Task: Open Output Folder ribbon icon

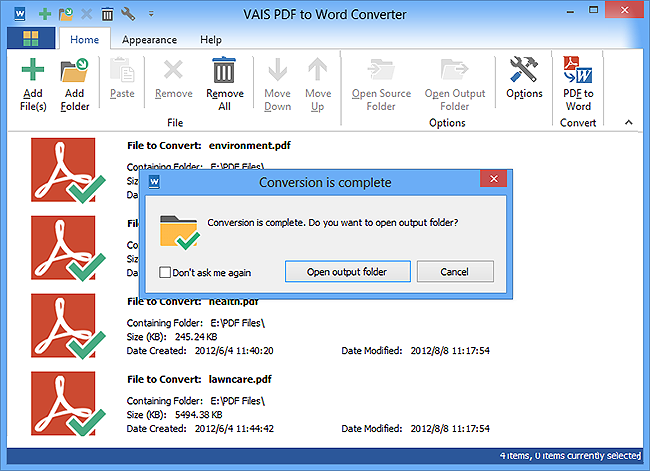Action: (x=454, y=69)
